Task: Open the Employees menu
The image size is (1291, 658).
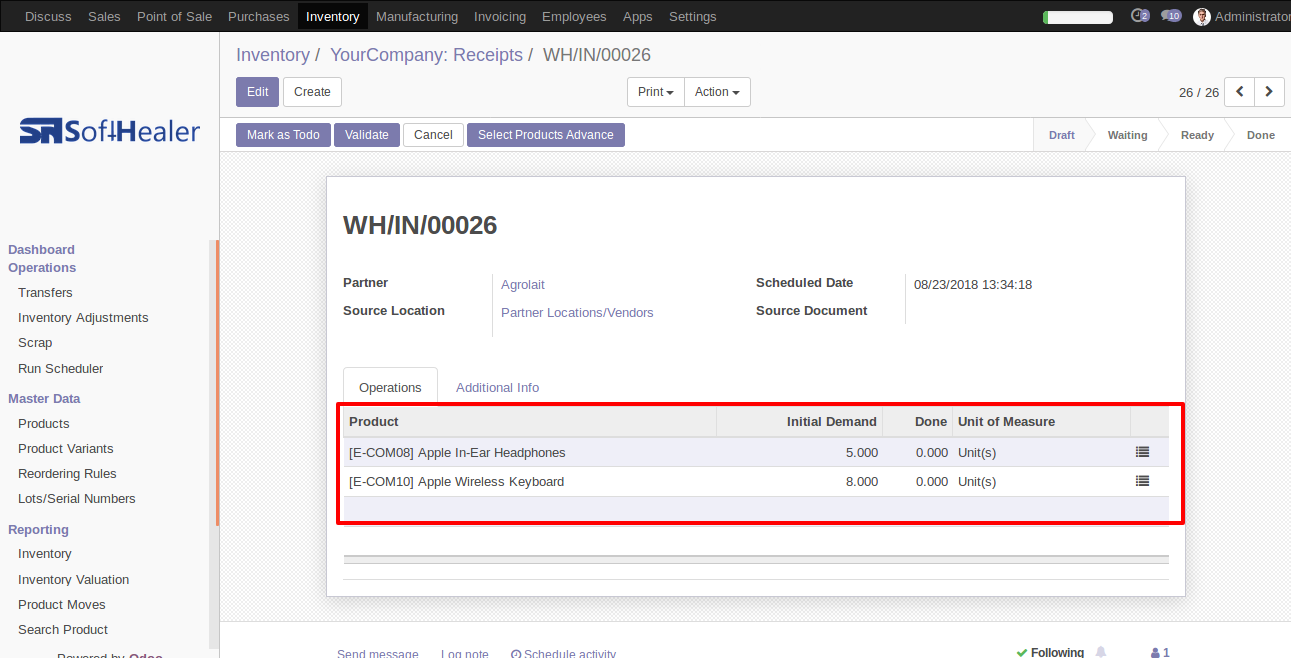Action: click(x=574, y=17)
